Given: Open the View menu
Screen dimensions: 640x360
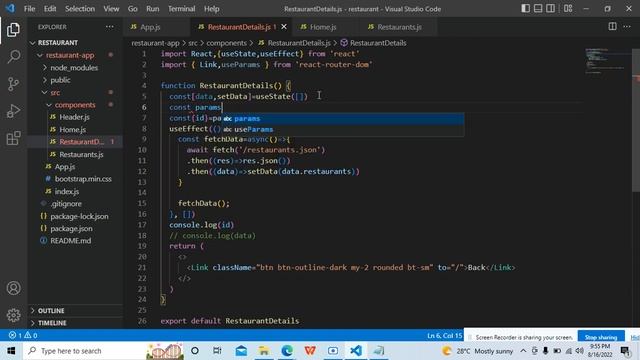Looking at the screenshot, I should (x=111, y=9).
